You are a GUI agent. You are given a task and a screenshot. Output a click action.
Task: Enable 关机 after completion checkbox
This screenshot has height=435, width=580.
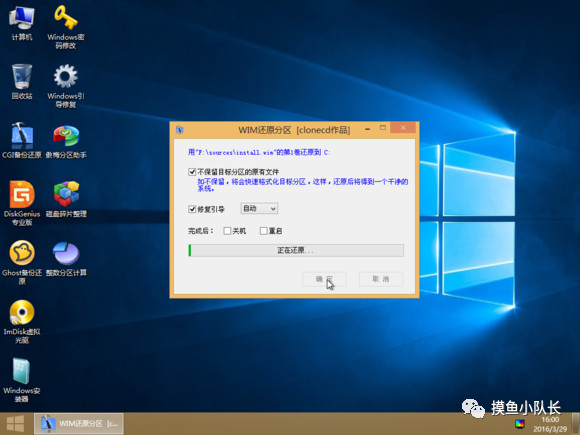pyautogui.click(x=227, y=231)
